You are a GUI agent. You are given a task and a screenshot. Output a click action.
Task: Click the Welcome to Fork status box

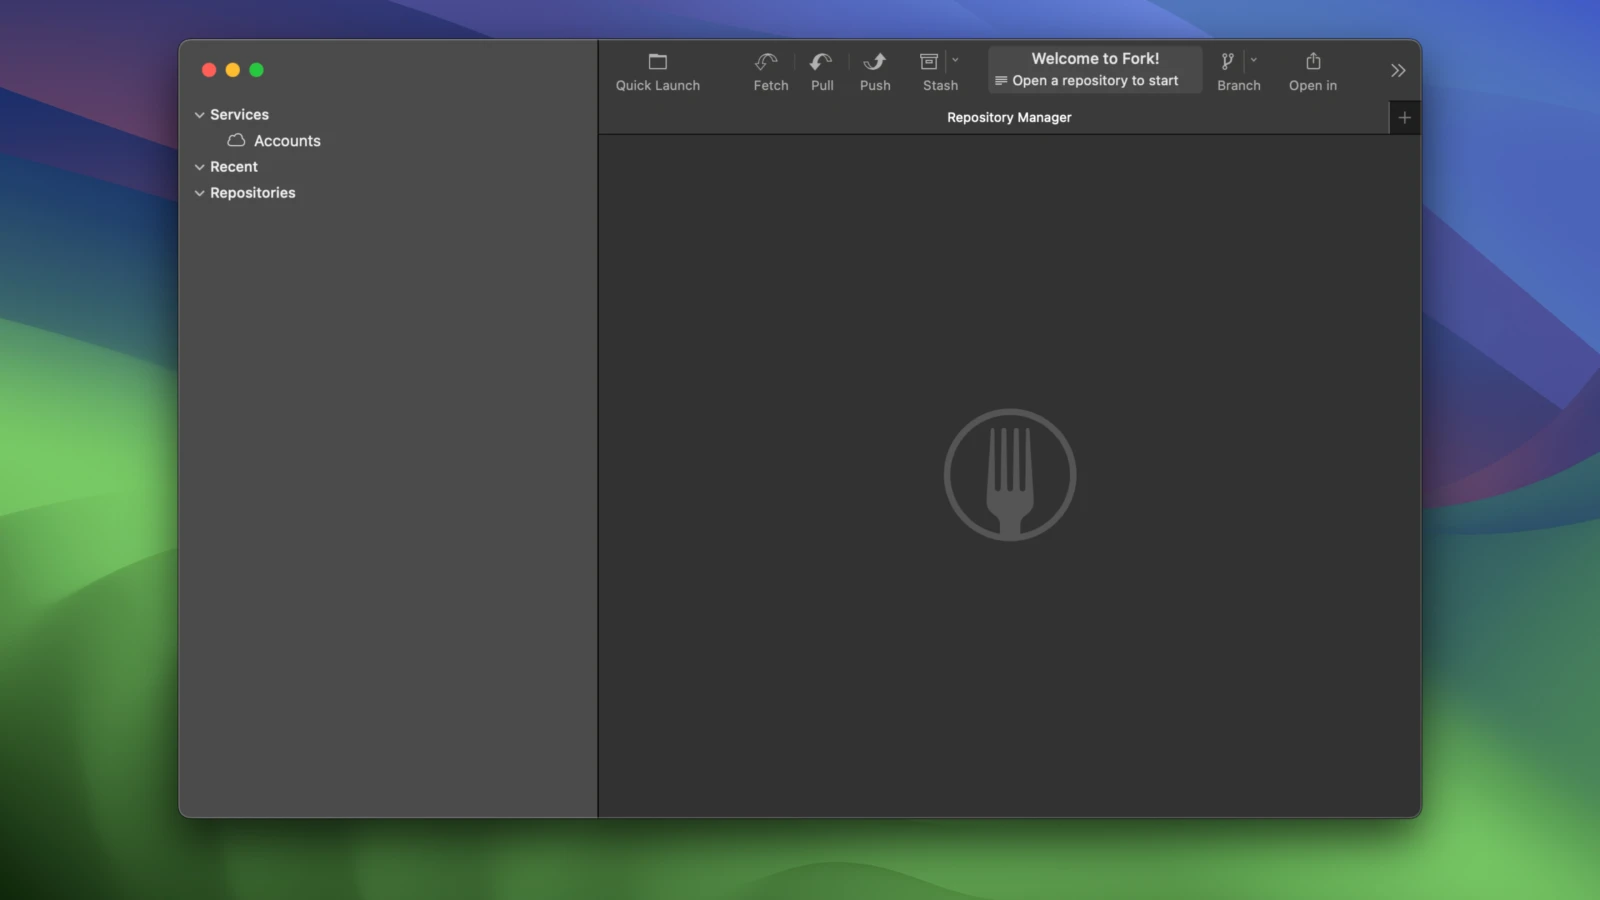coord(1095,69)
